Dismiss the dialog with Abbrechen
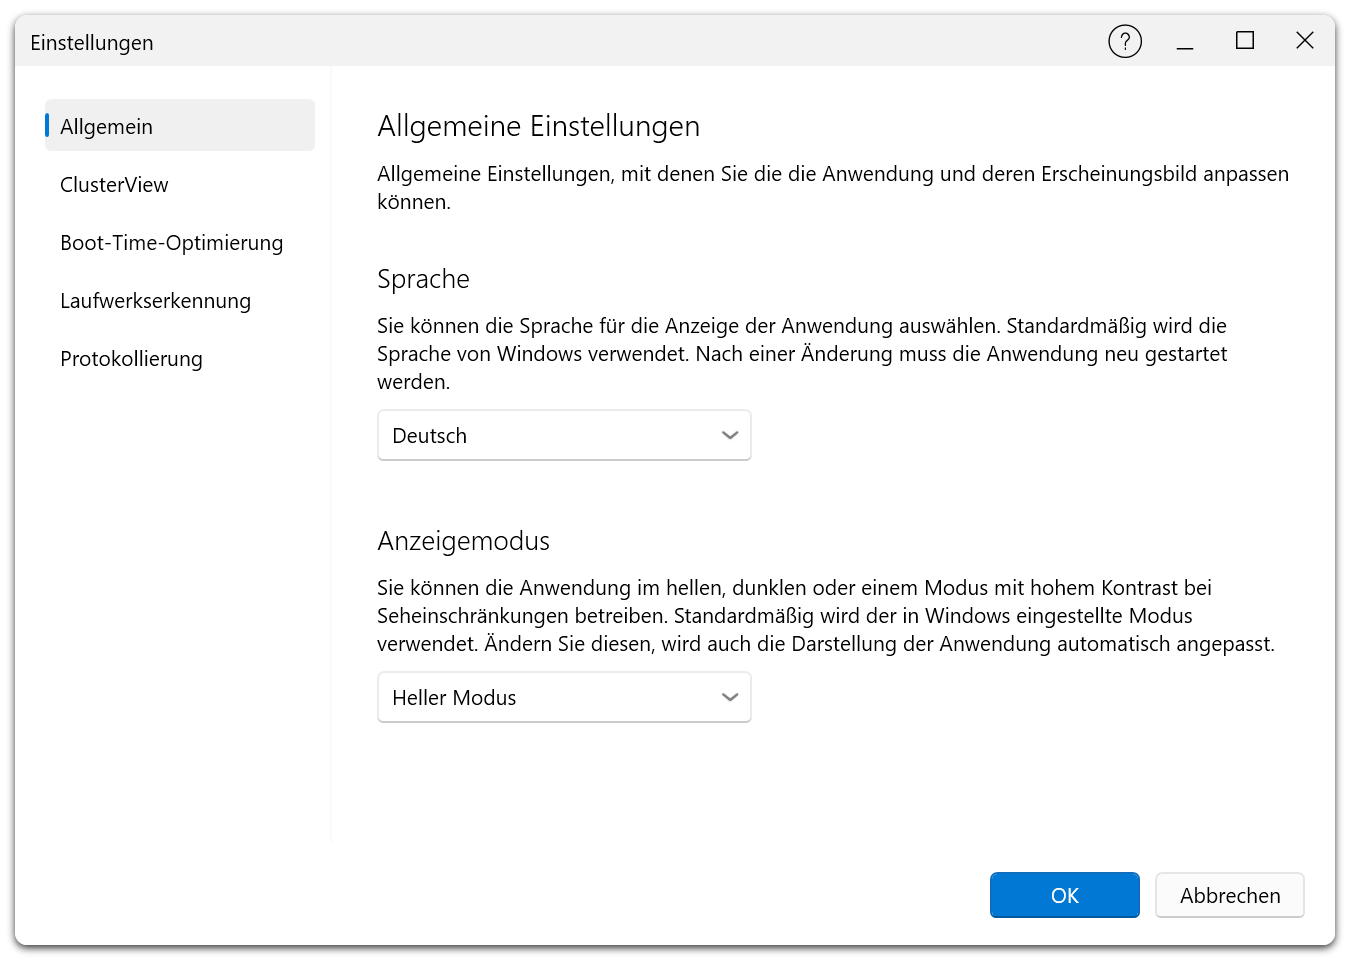 coord(1229,895)
